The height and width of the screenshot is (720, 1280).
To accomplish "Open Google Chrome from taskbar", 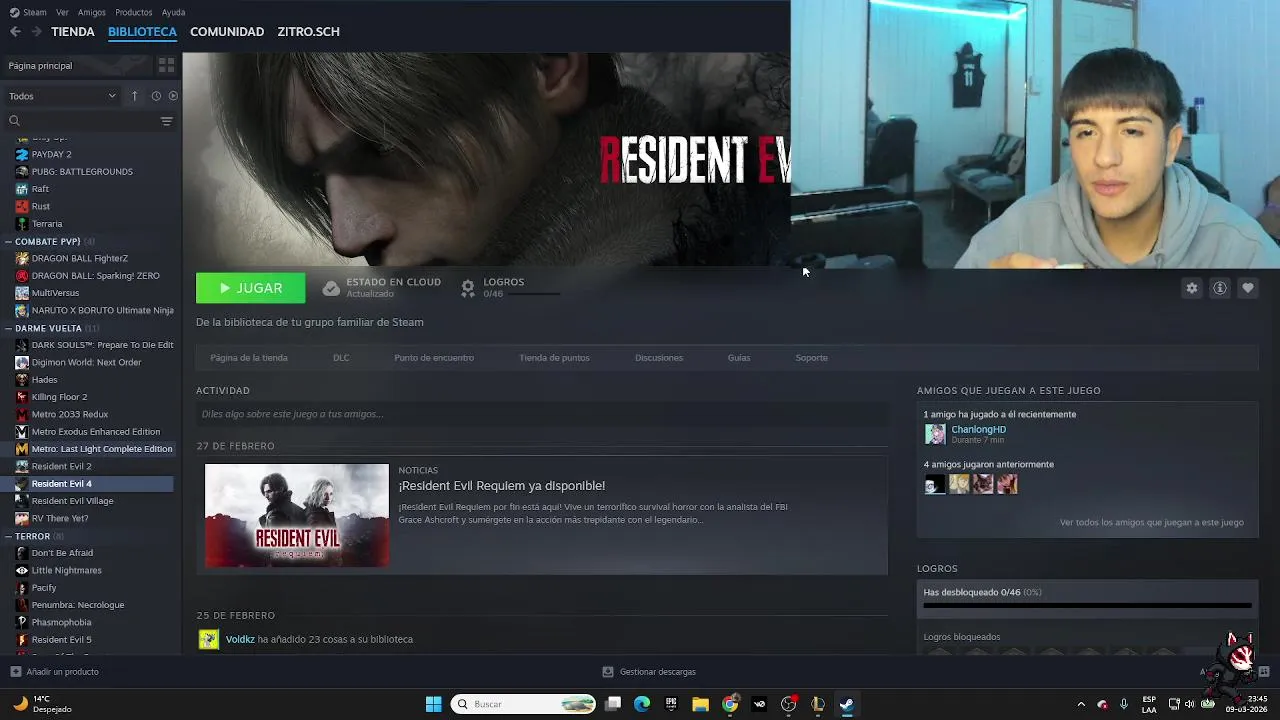I will [730, 704].
